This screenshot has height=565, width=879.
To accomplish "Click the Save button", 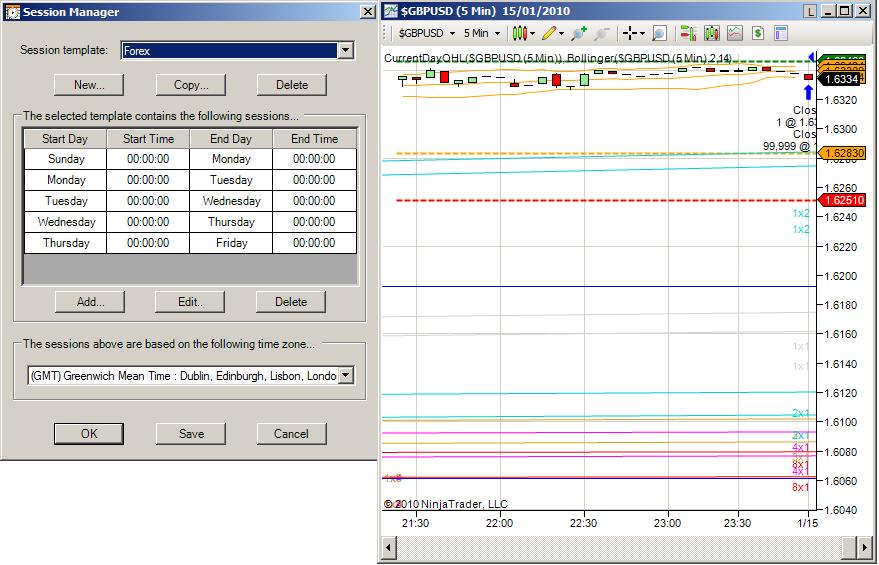I will click(x=191, y=434).
